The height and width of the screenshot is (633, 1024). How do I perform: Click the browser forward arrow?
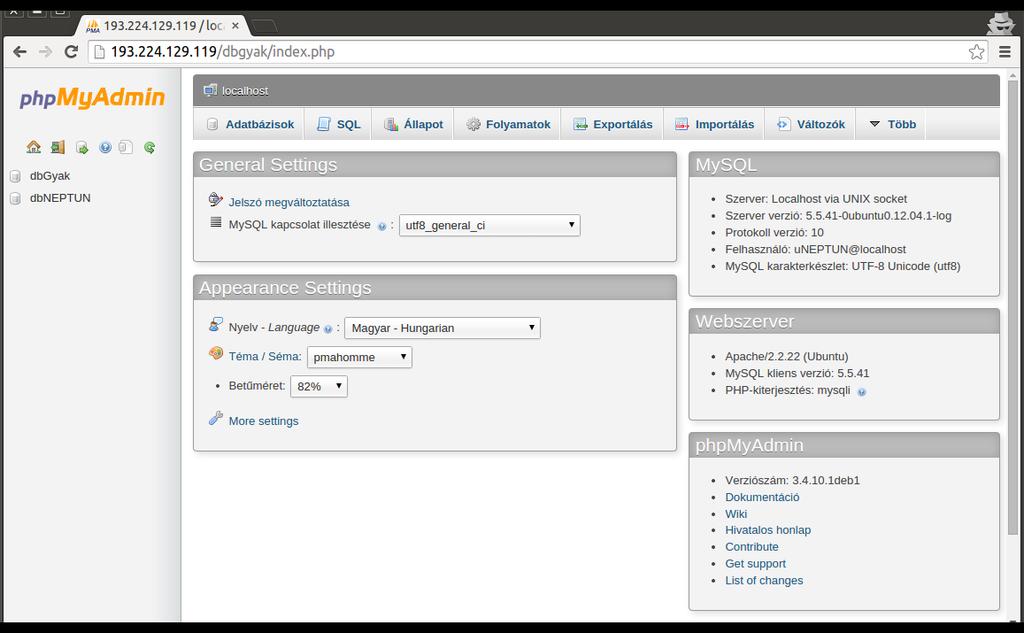[45, 52]
